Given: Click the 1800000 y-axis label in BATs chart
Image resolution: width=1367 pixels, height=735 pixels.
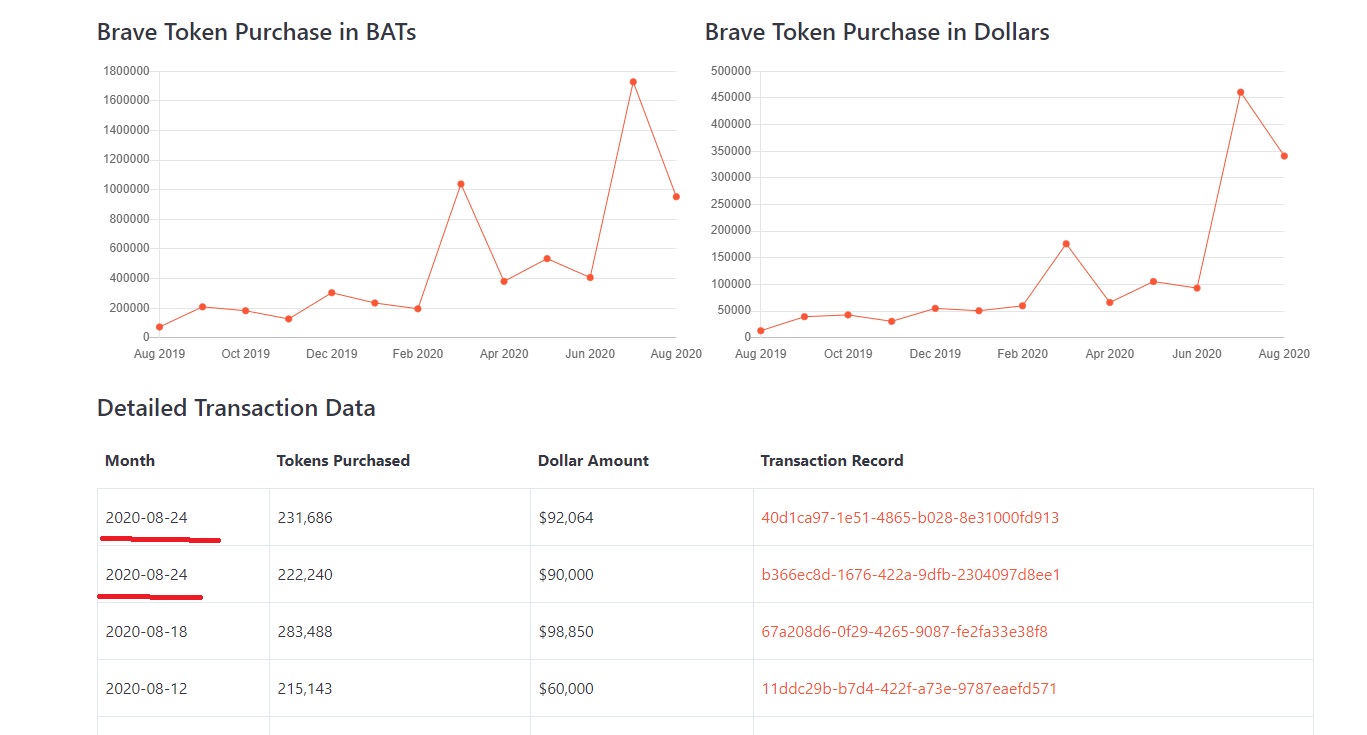Looking at the screenshot, I should coord(126,71).
